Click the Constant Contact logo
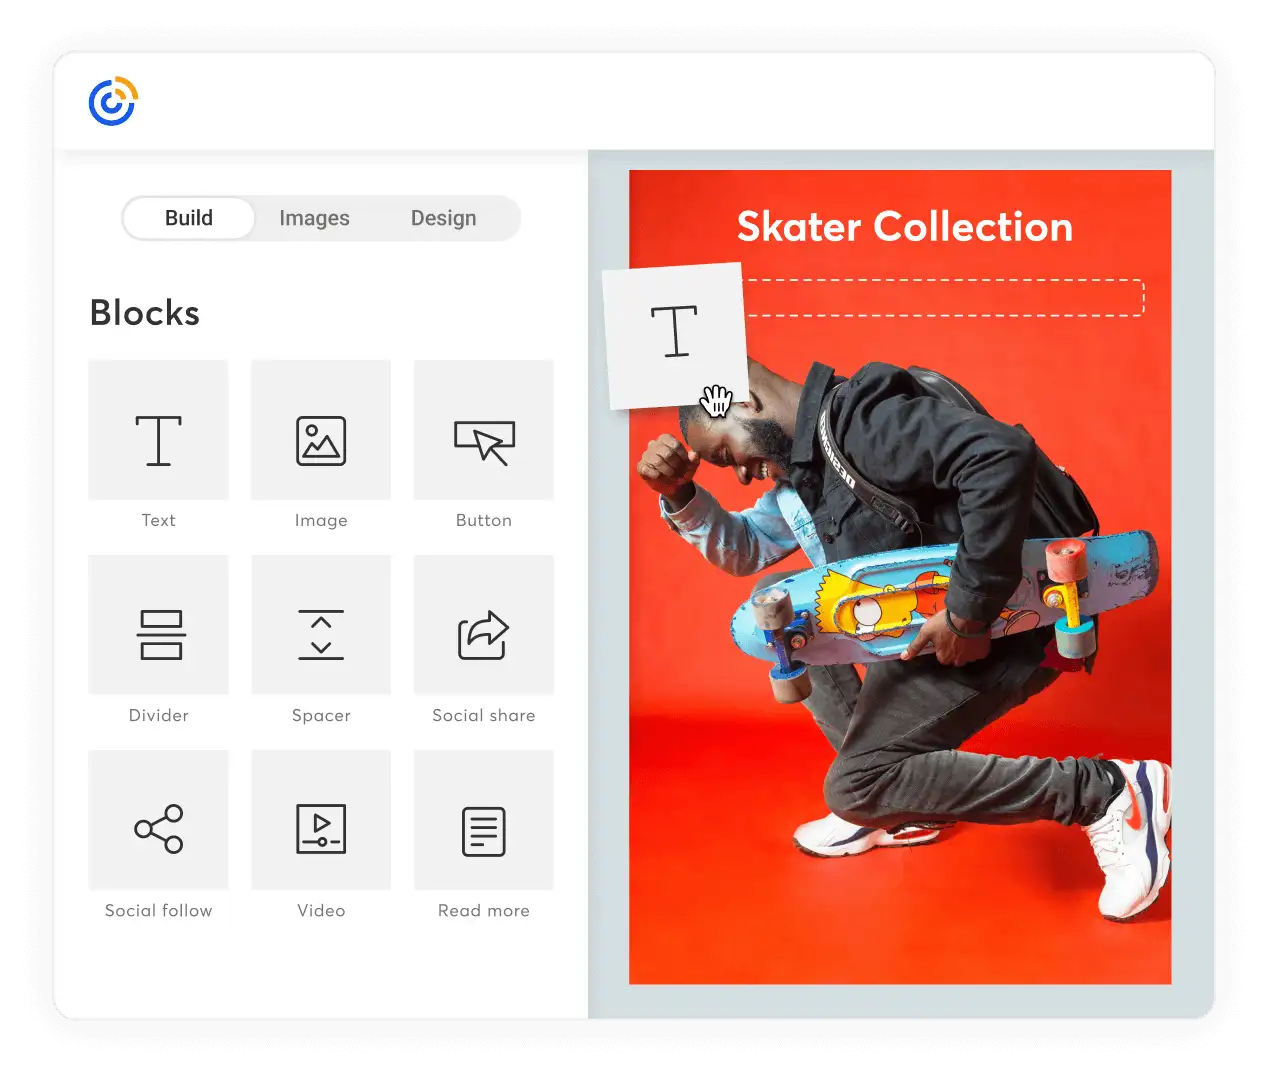1266x1073 pixels. pyautogui.click(x=112, y=99)
